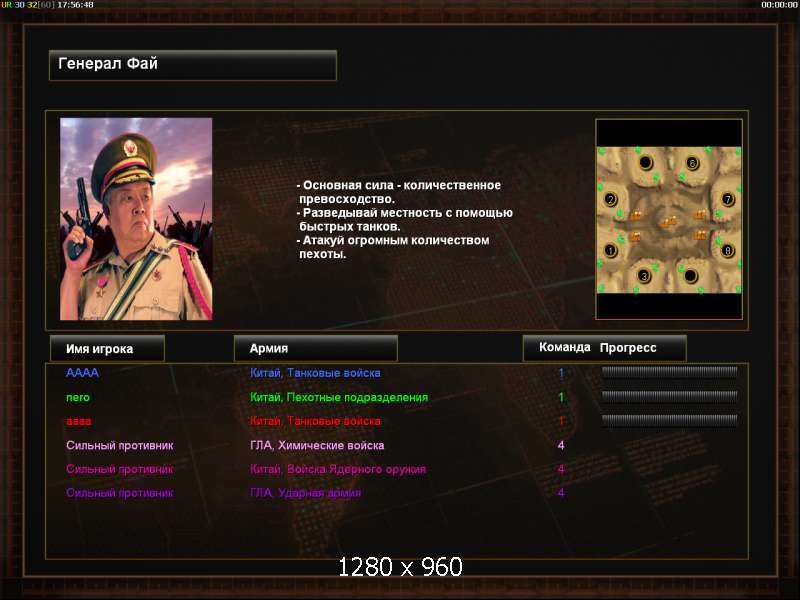Click start position 6 on the minimap
The height and width of the screenshot is (600, 800).
692,163
